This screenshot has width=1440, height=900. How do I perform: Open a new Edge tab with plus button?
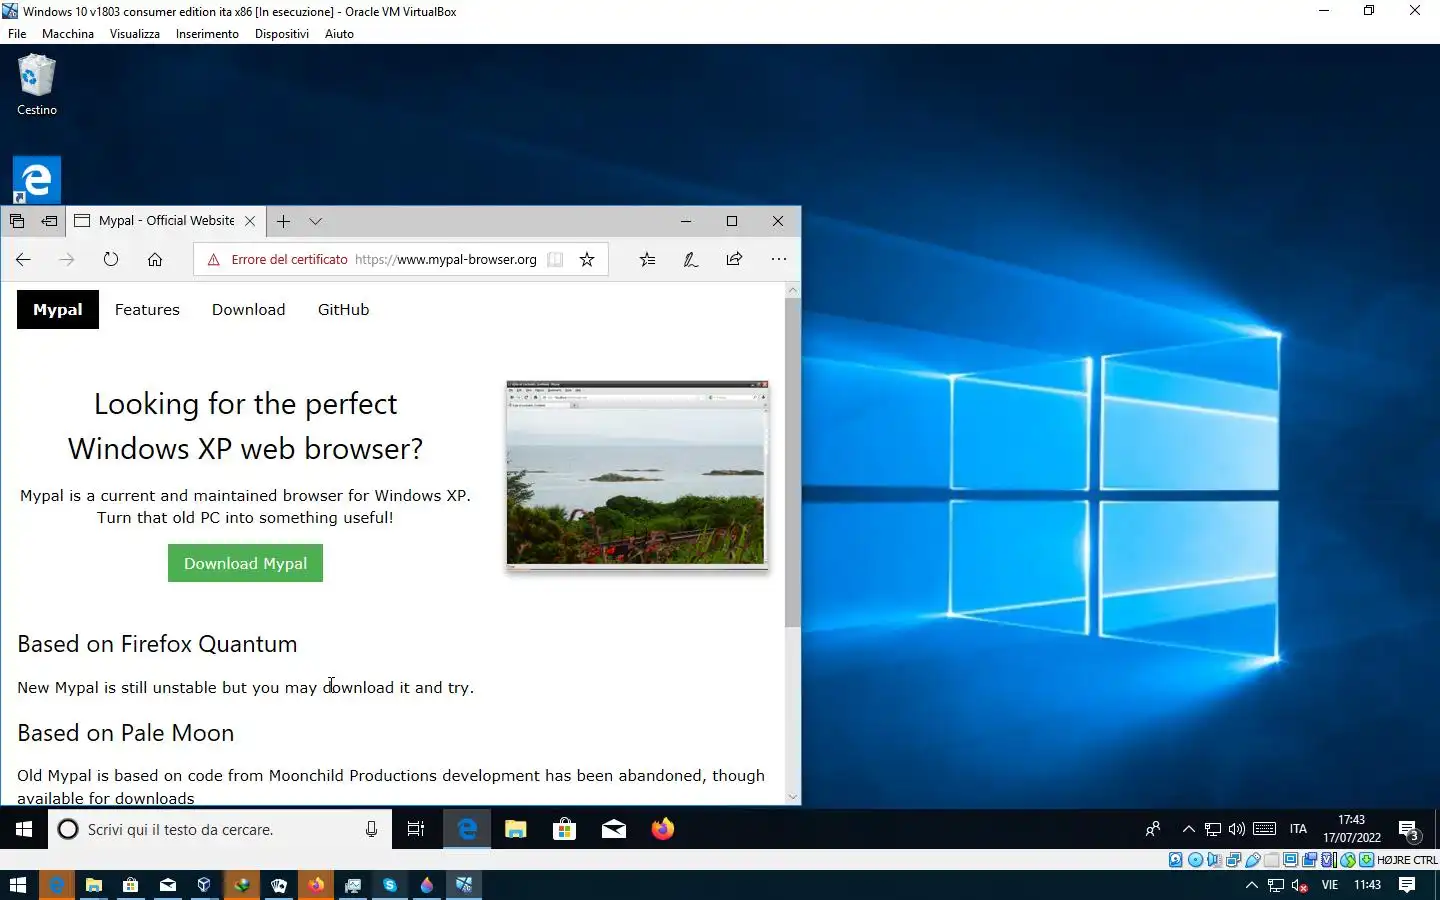283,221
